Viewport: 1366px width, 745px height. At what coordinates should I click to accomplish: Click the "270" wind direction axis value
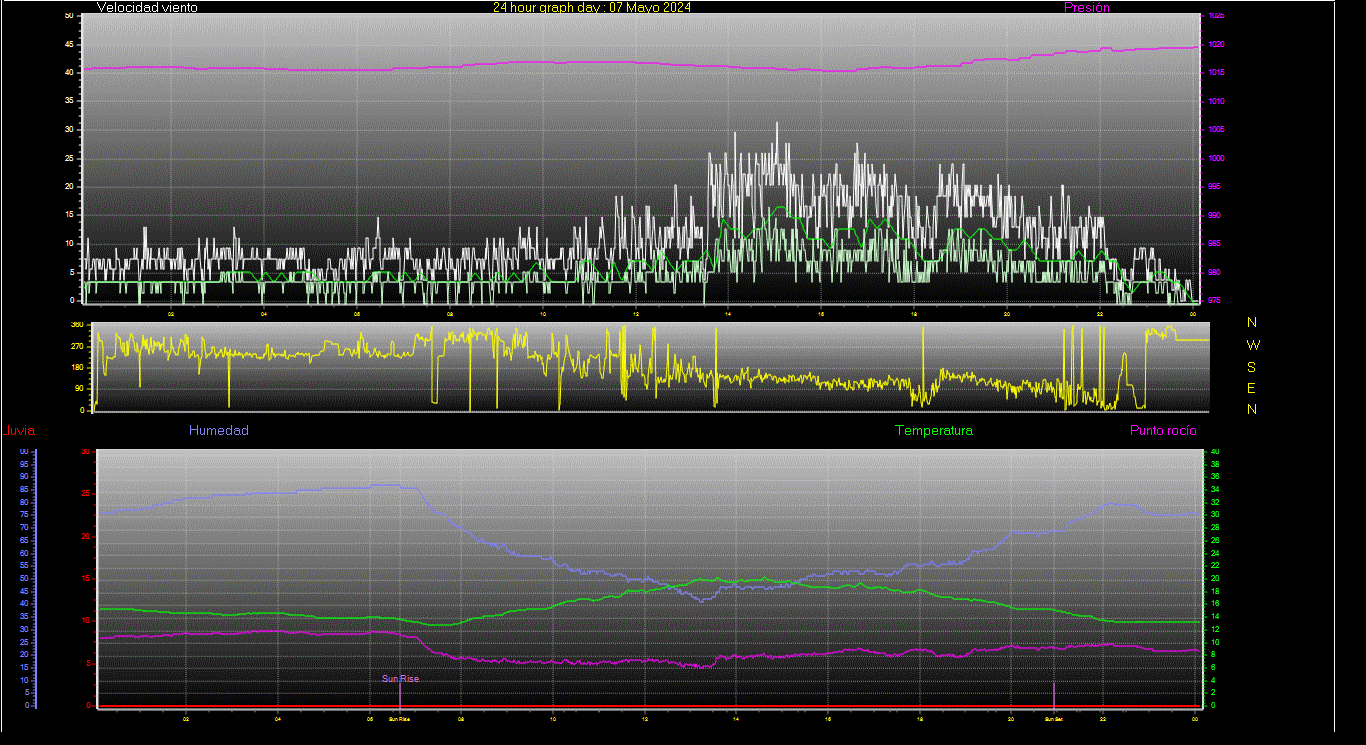[77, 346]
